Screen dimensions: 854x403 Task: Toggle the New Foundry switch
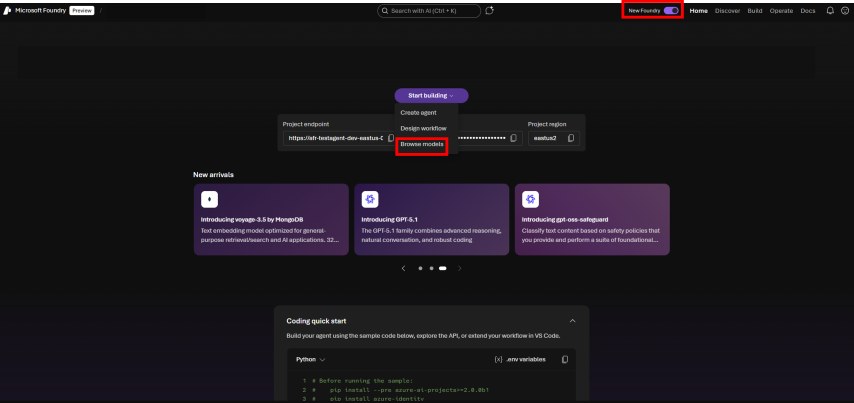tap(670, 11)
